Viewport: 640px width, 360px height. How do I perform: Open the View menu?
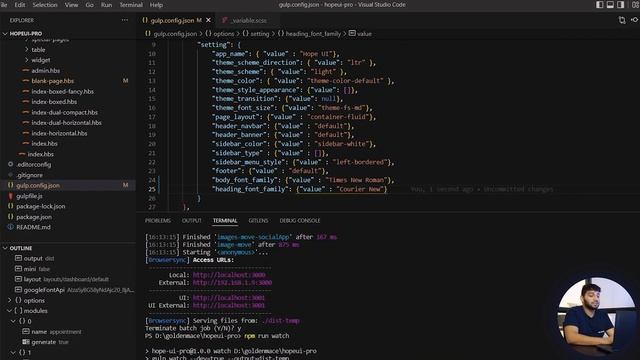click(71, 5)
